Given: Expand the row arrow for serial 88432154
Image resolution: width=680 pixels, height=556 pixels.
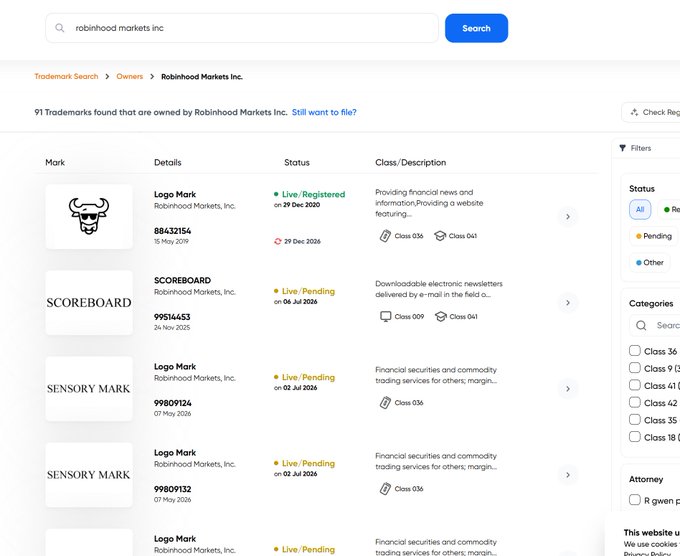Looking at the screenshot, I should coord(568,216).
